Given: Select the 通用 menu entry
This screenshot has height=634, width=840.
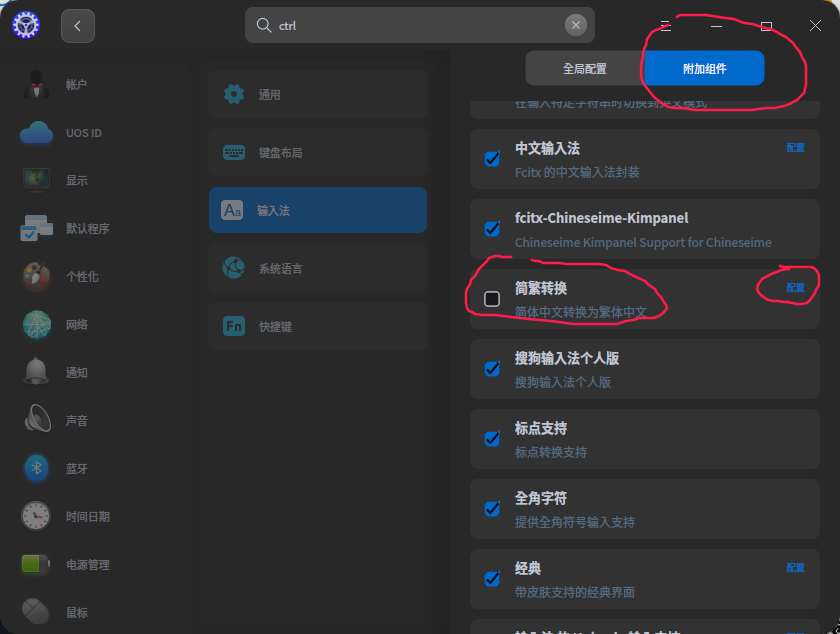Looking at the screenshot, I should pos(318,94).
